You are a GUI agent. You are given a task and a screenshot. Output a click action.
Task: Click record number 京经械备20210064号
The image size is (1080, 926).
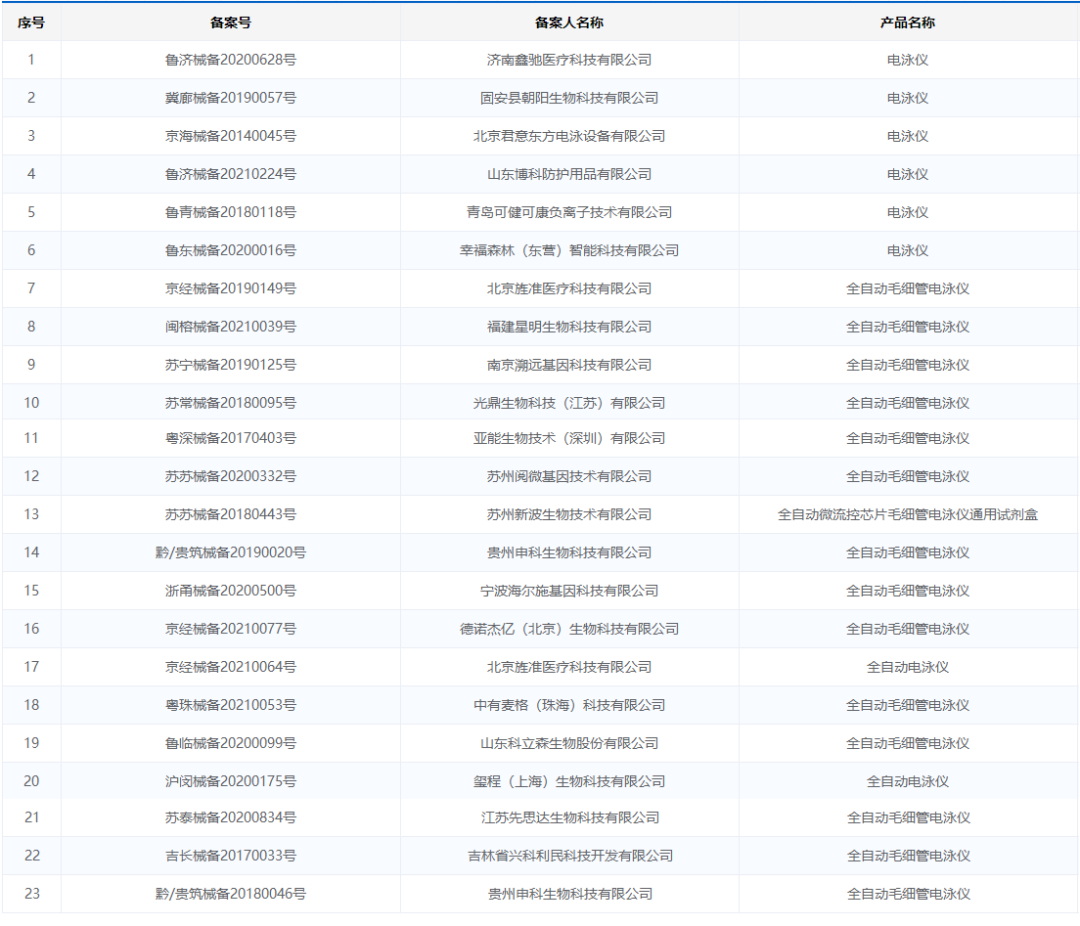coord(231,666)
